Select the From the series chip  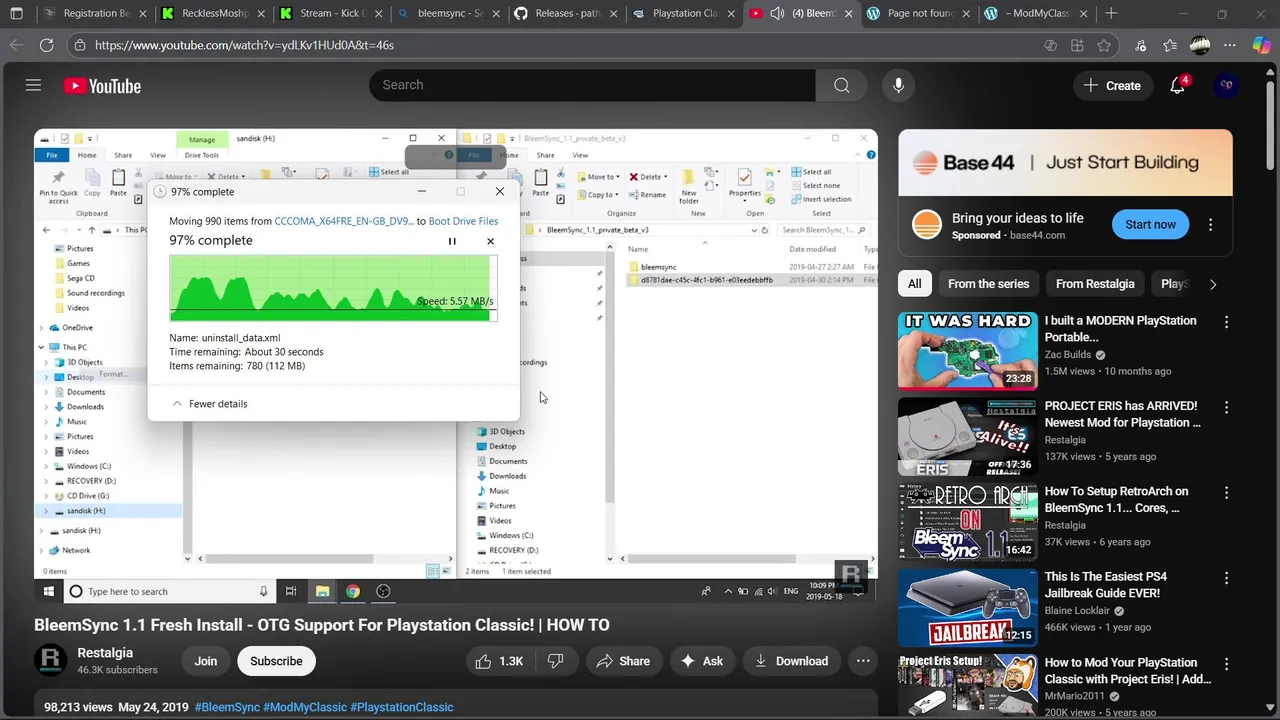tap(988, 284)
